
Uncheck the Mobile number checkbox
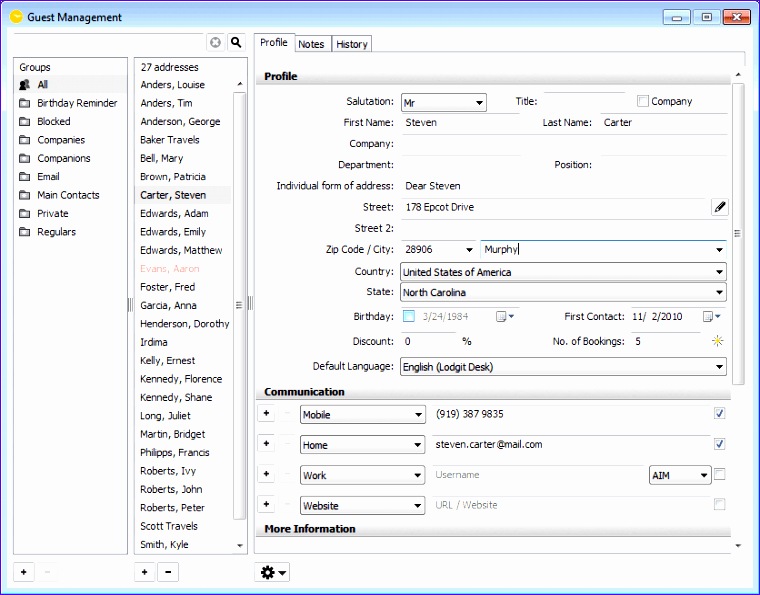(x=719, y=413)
